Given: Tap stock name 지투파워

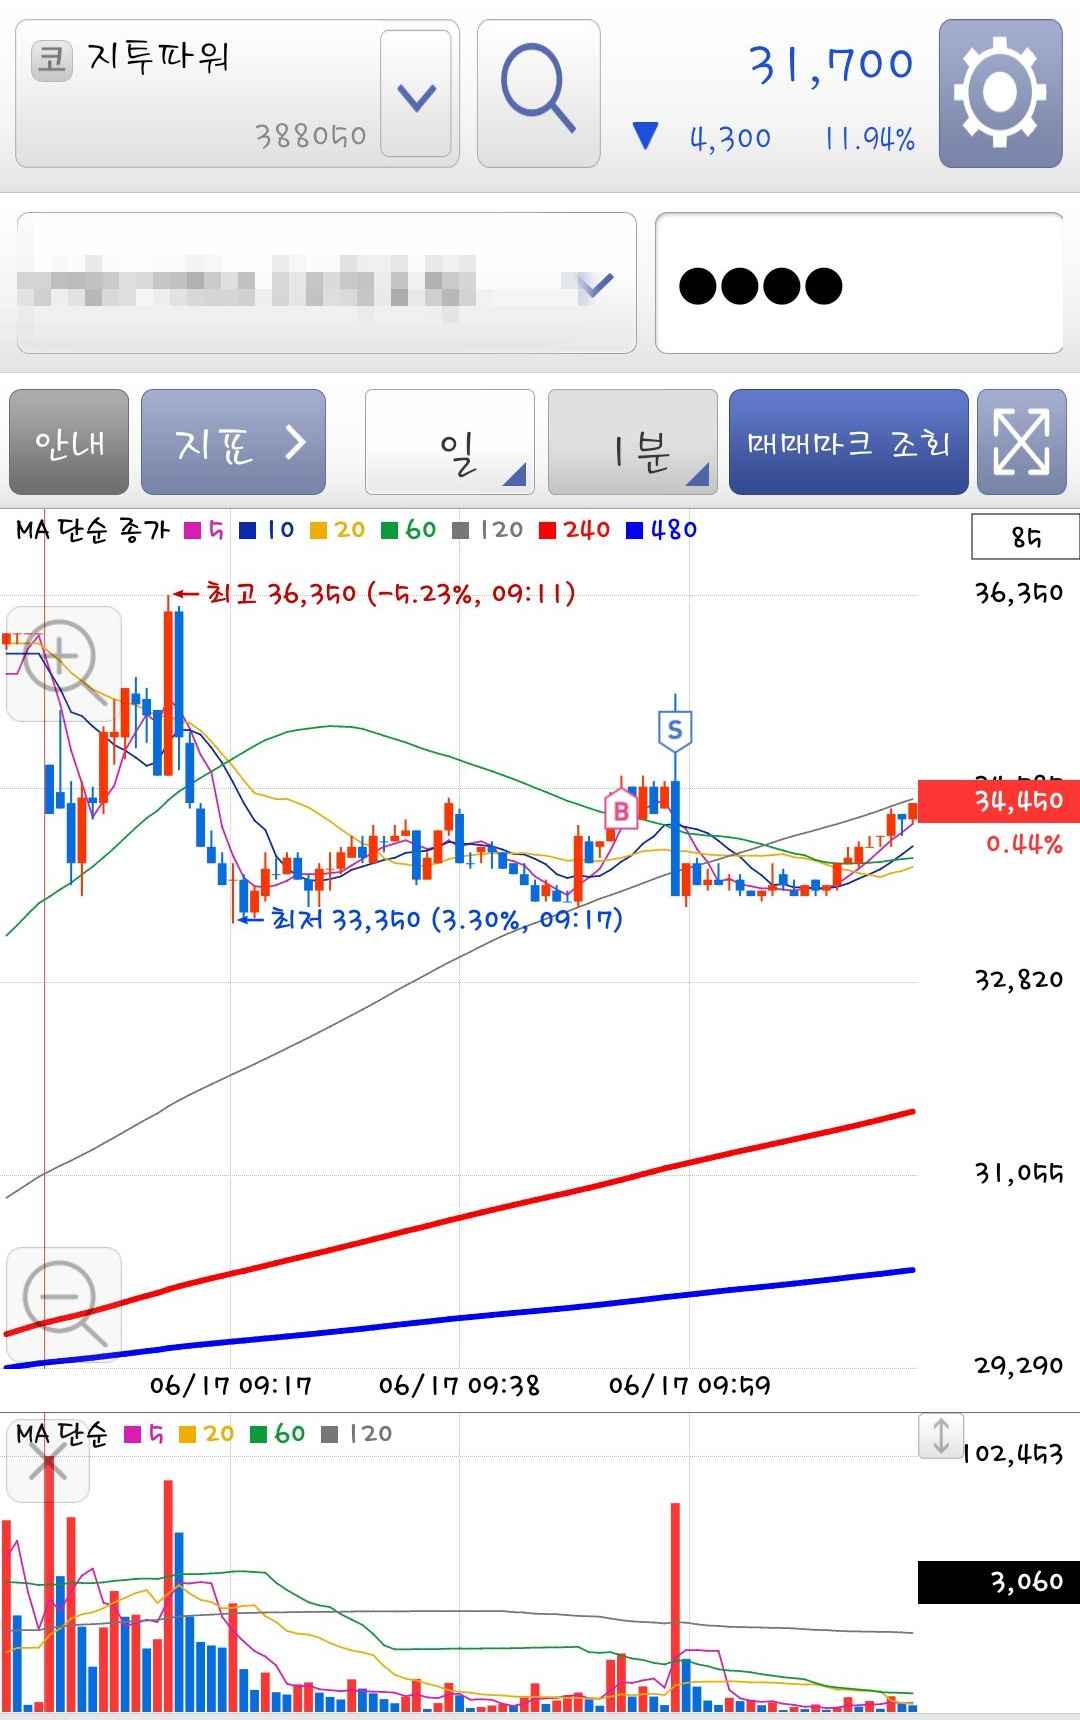Looking at the screenshot, I should click(x=158, y=57).
